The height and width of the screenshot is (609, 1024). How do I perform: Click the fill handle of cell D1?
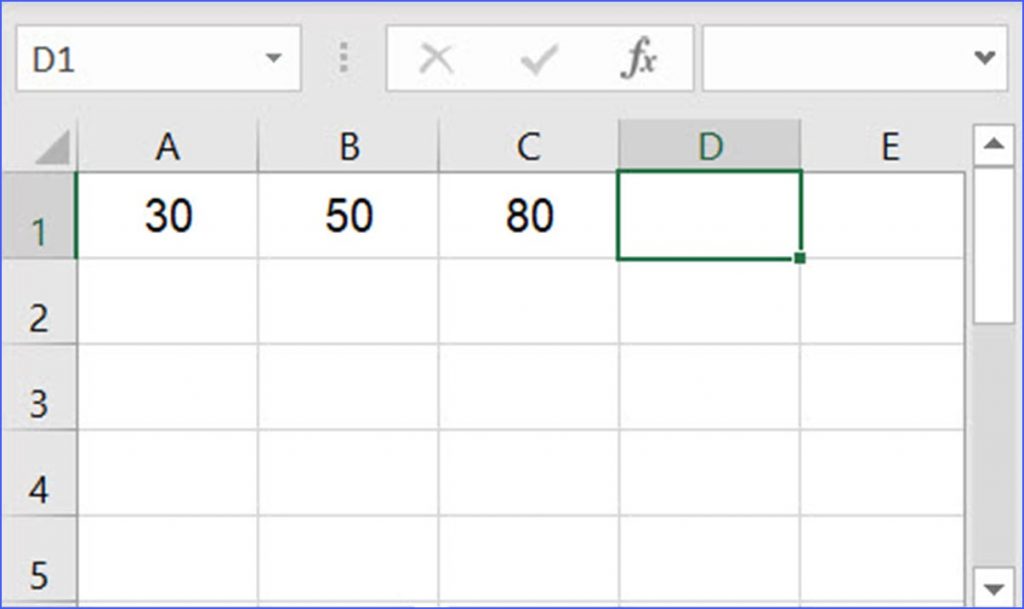pos(799,258)
